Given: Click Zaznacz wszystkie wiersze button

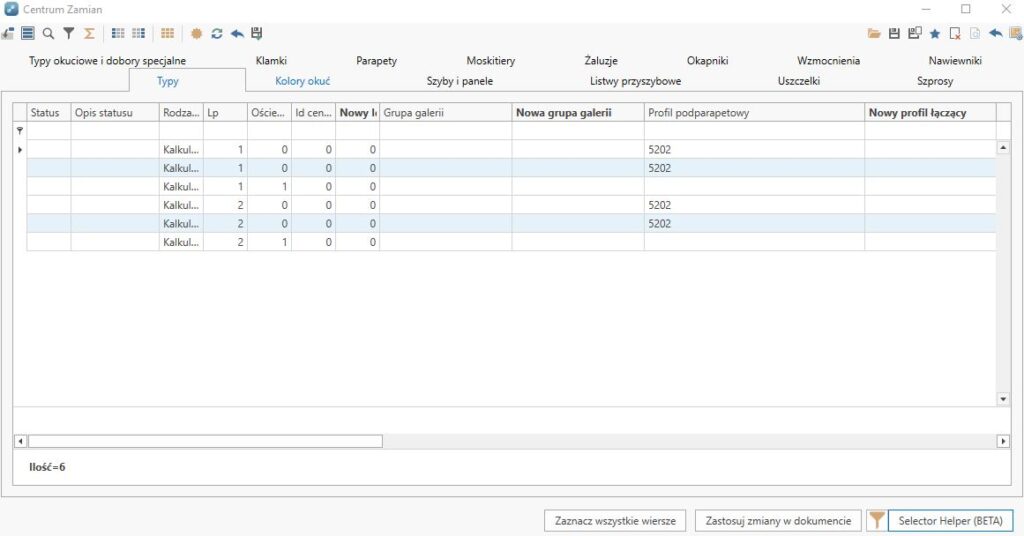Looking at the screenshot, I should (x=615, y=520).
